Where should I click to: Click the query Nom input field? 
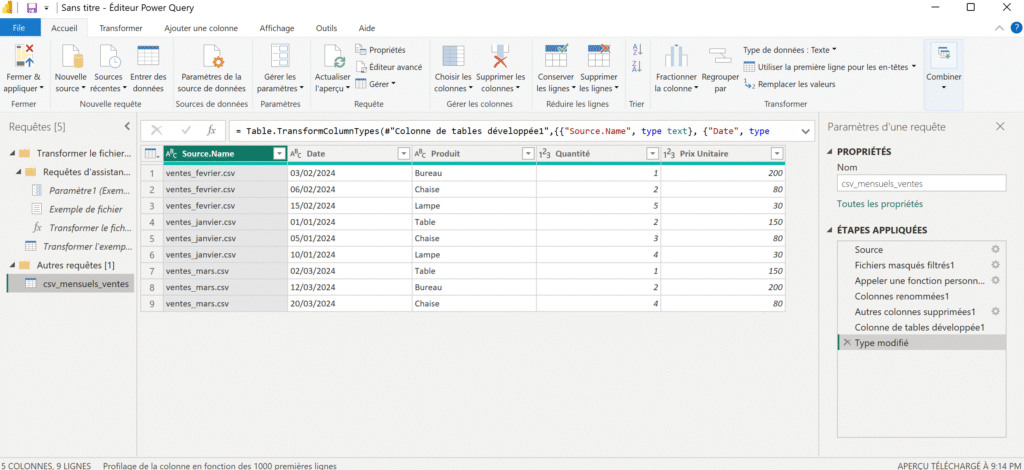click(x=921, y=183)
